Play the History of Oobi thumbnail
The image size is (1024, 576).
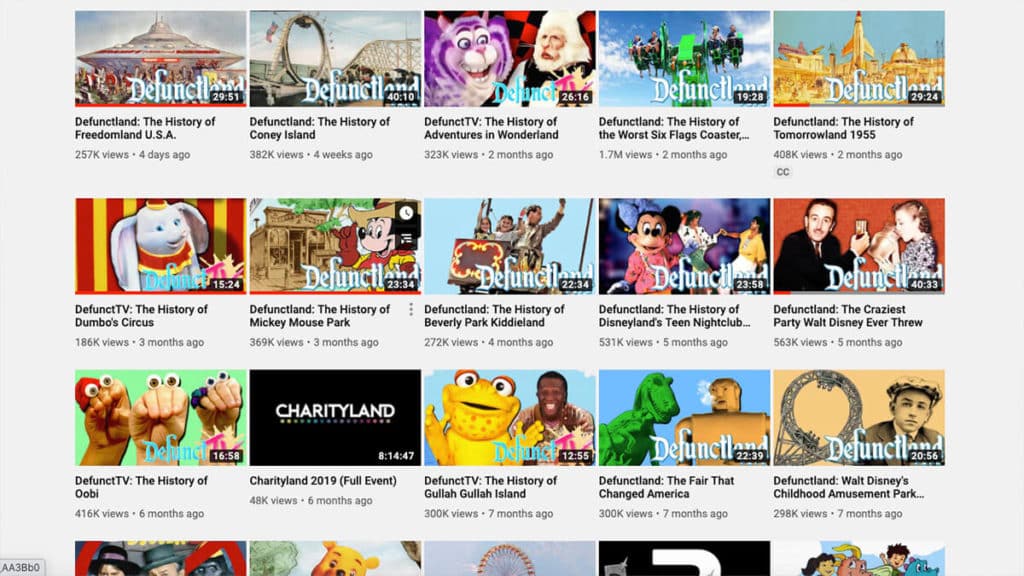click(160, 417)
